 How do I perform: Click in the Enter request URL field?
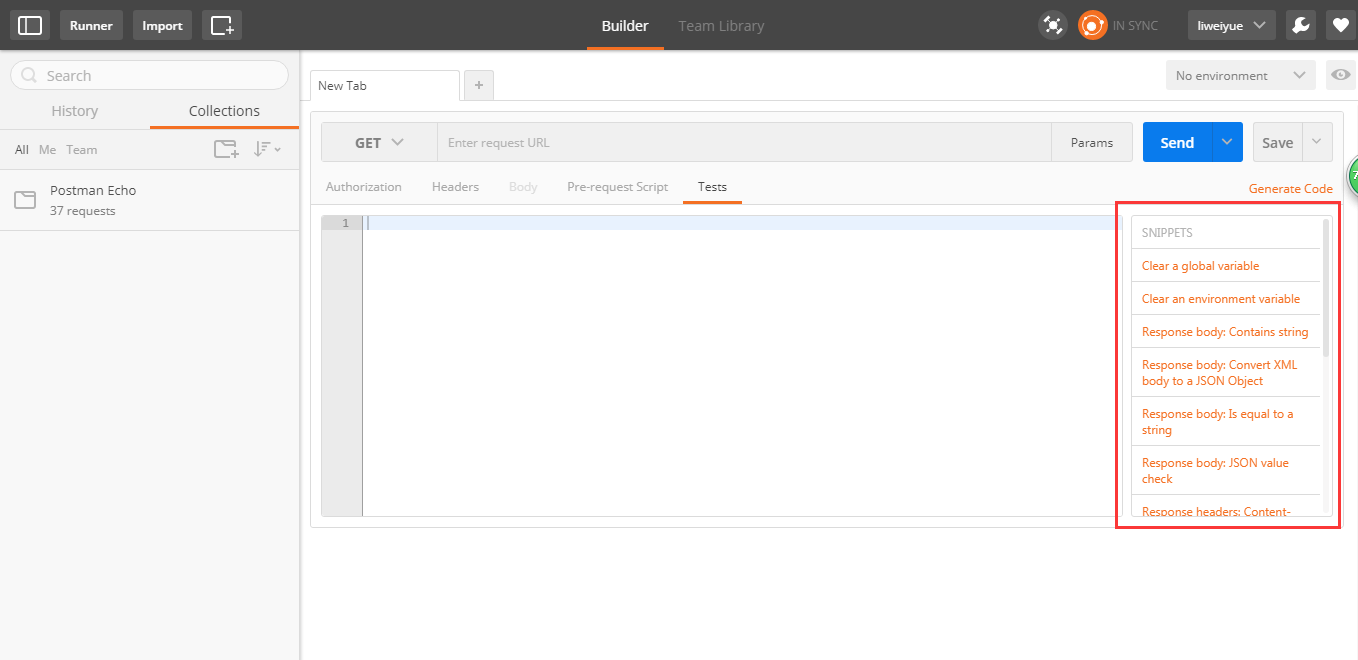744,142
